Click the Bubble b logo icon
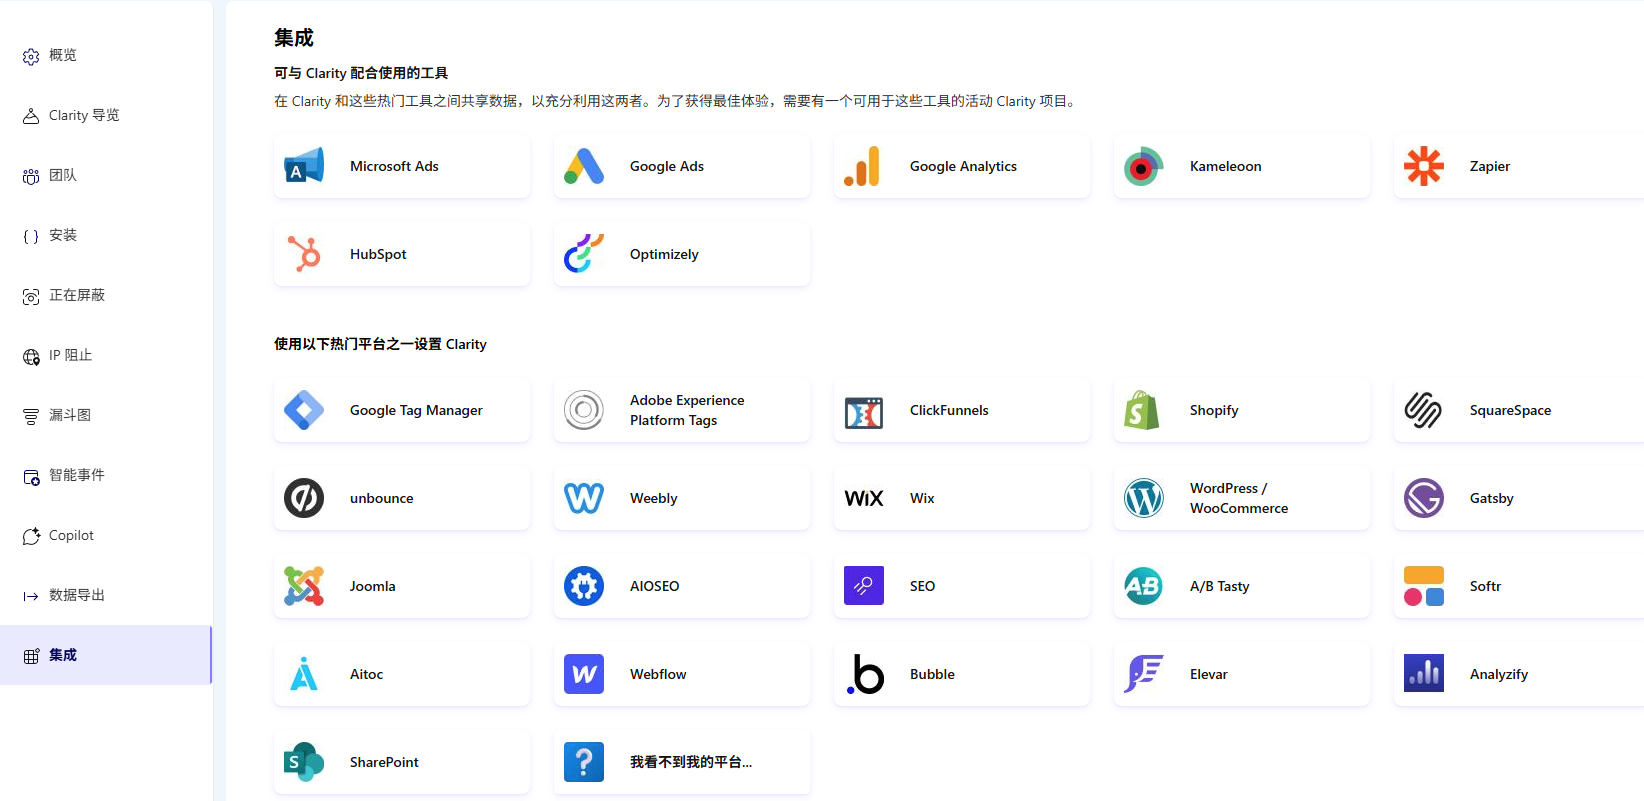Image resolution: width=1644 pixels, height=801 pixels. pyautogui.click(x=865, y=674)
